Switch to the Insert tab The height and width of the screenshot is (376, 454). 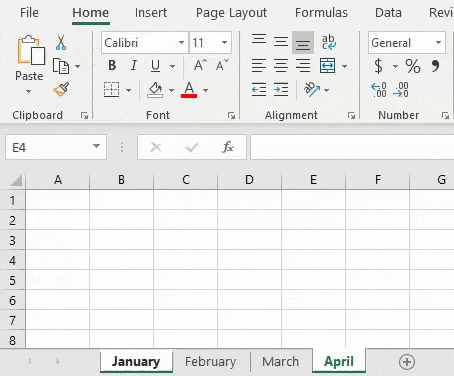[x=151, y=13]
